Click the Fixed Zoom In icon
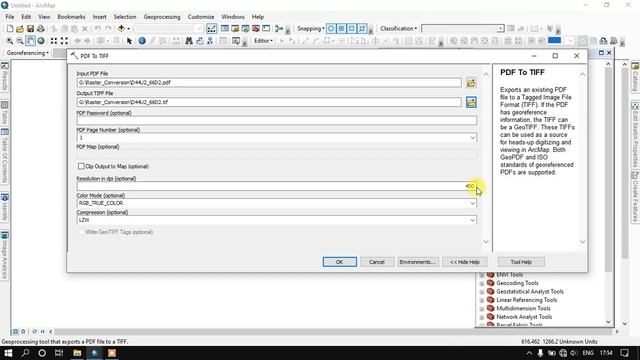 pyautogui.click(x=54, y=41)
